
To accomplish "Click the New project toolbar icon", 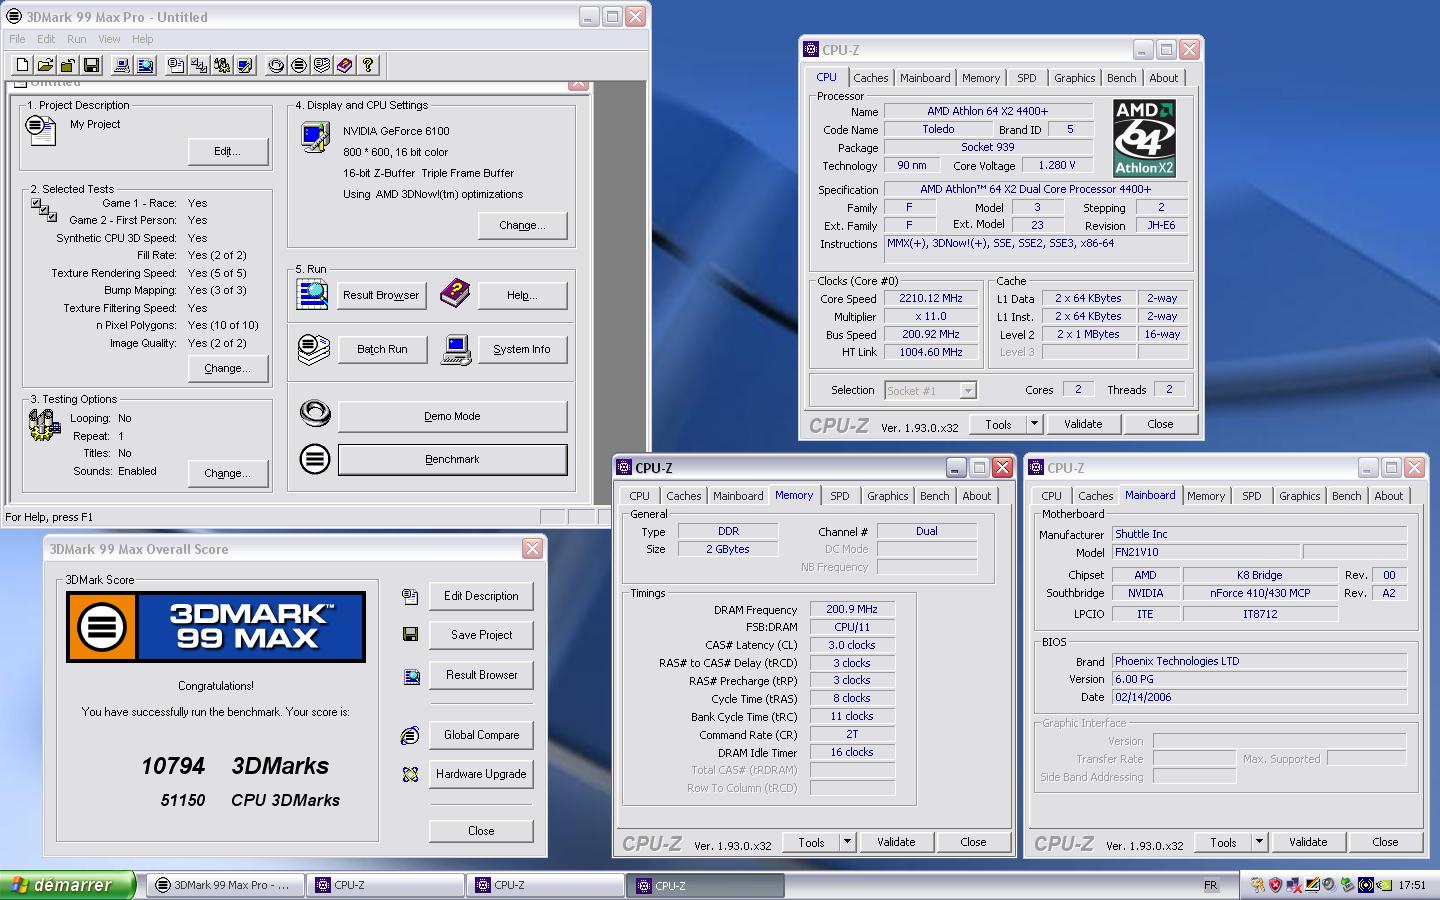I will (23, 65).
